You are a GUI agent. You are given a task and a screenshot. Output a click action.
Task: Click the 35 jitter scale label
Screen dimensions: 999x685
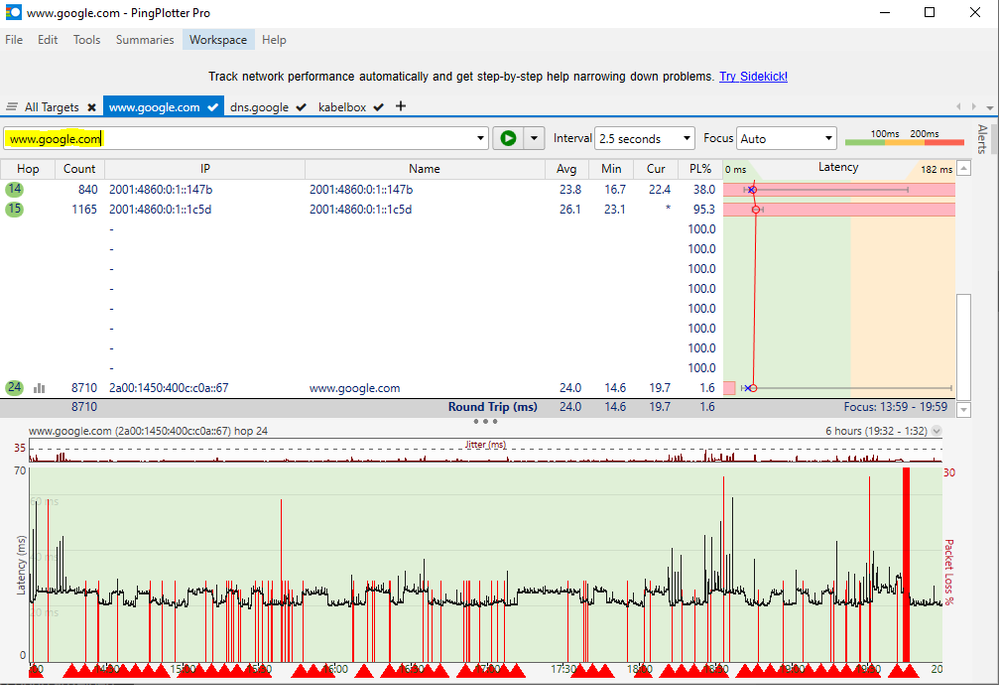tap(20, 448)
